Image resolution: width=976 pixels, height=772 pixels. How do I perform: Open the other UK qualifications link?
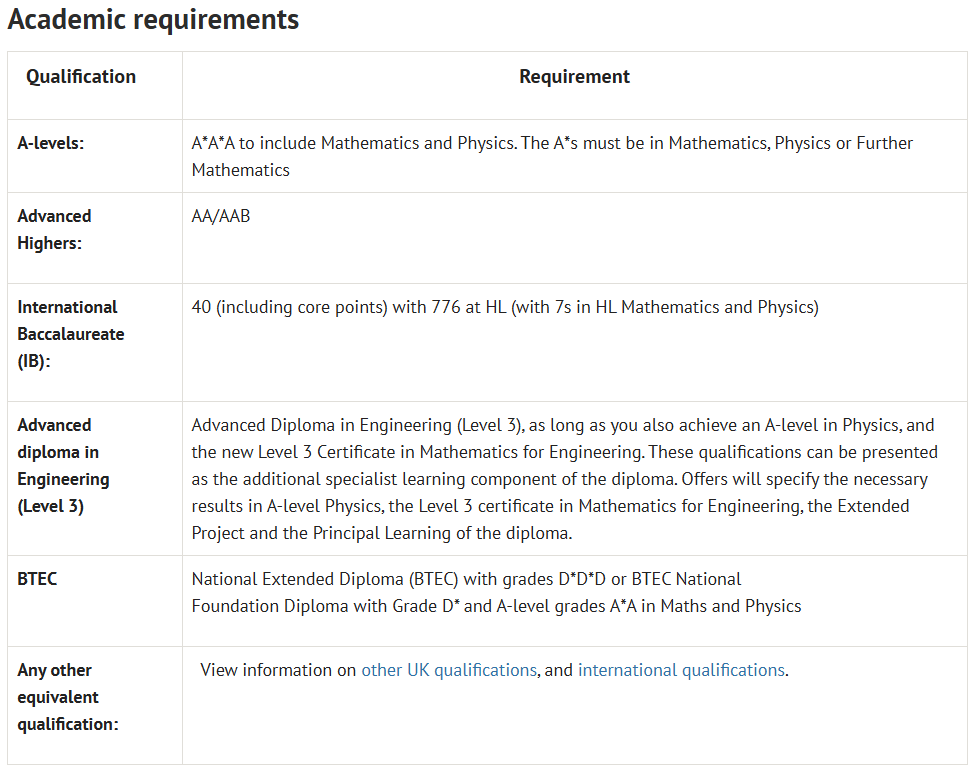[449, 670]
